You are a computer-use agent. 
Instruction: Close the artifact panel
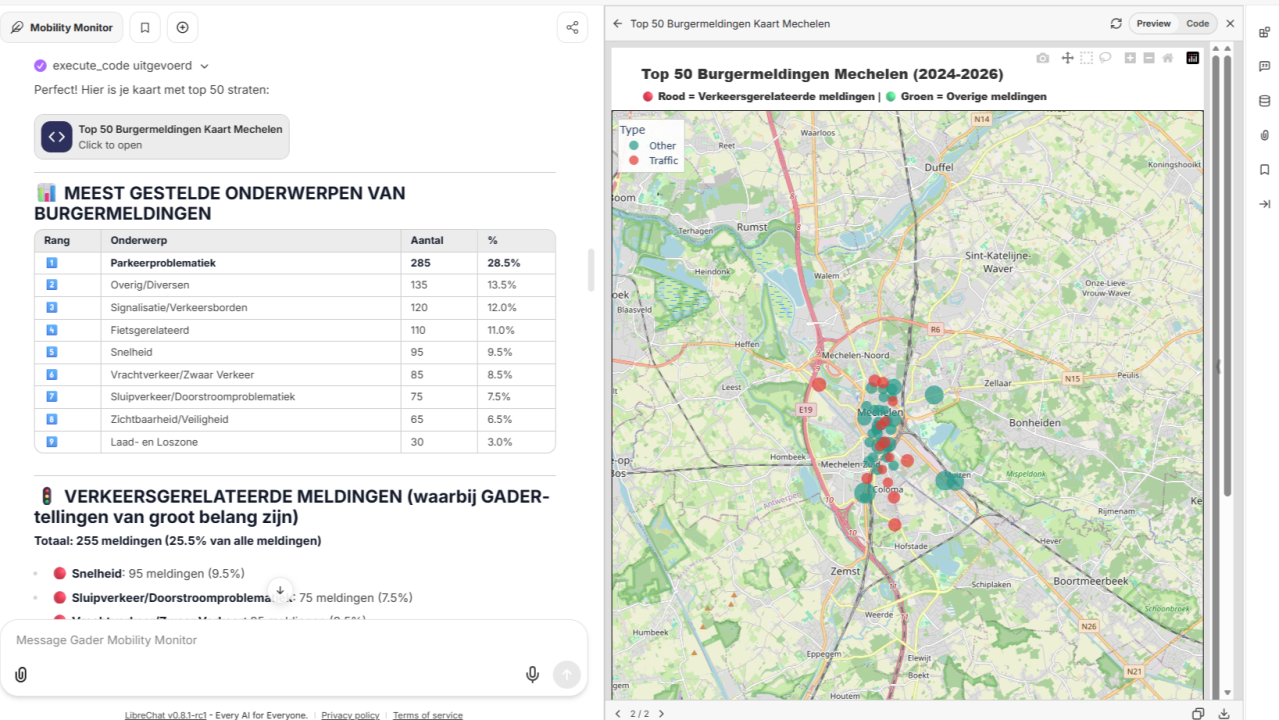(1230, 23)
